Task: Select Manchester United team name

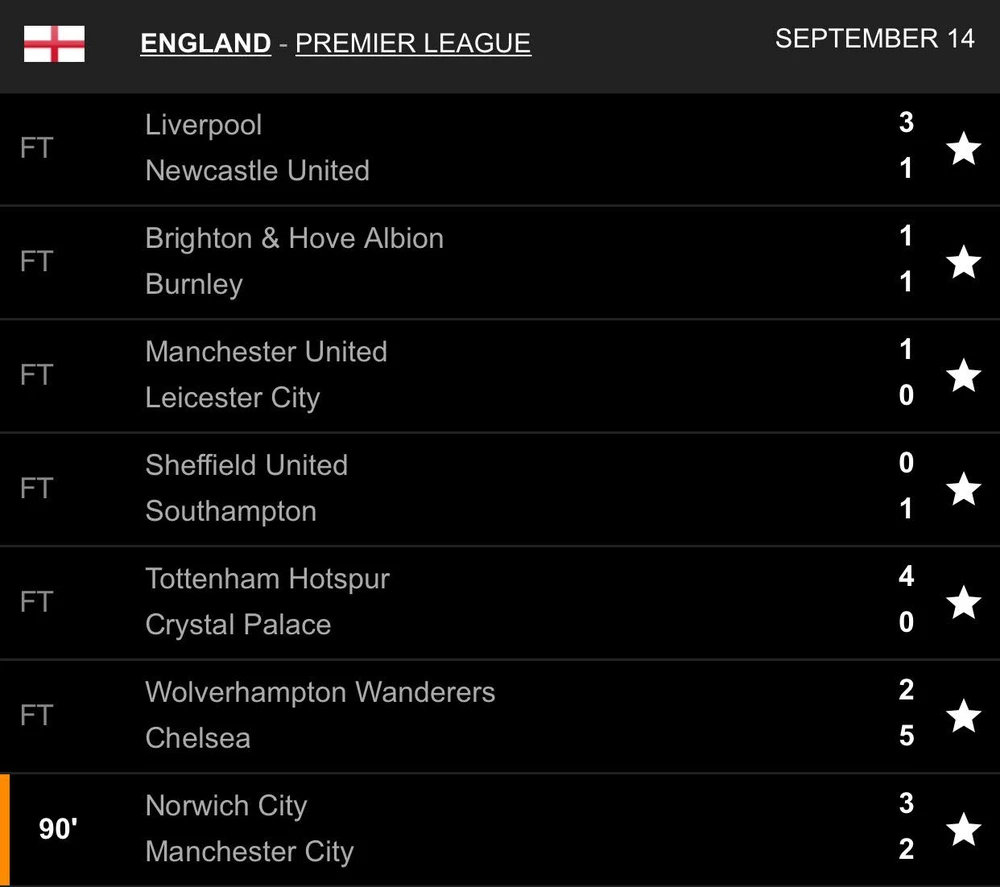Action: [266, 352]
